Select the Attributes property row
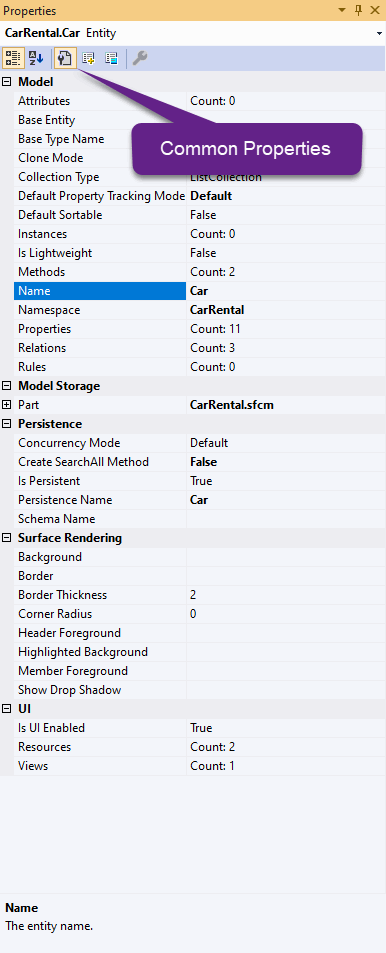 click(x=199, y=101)
